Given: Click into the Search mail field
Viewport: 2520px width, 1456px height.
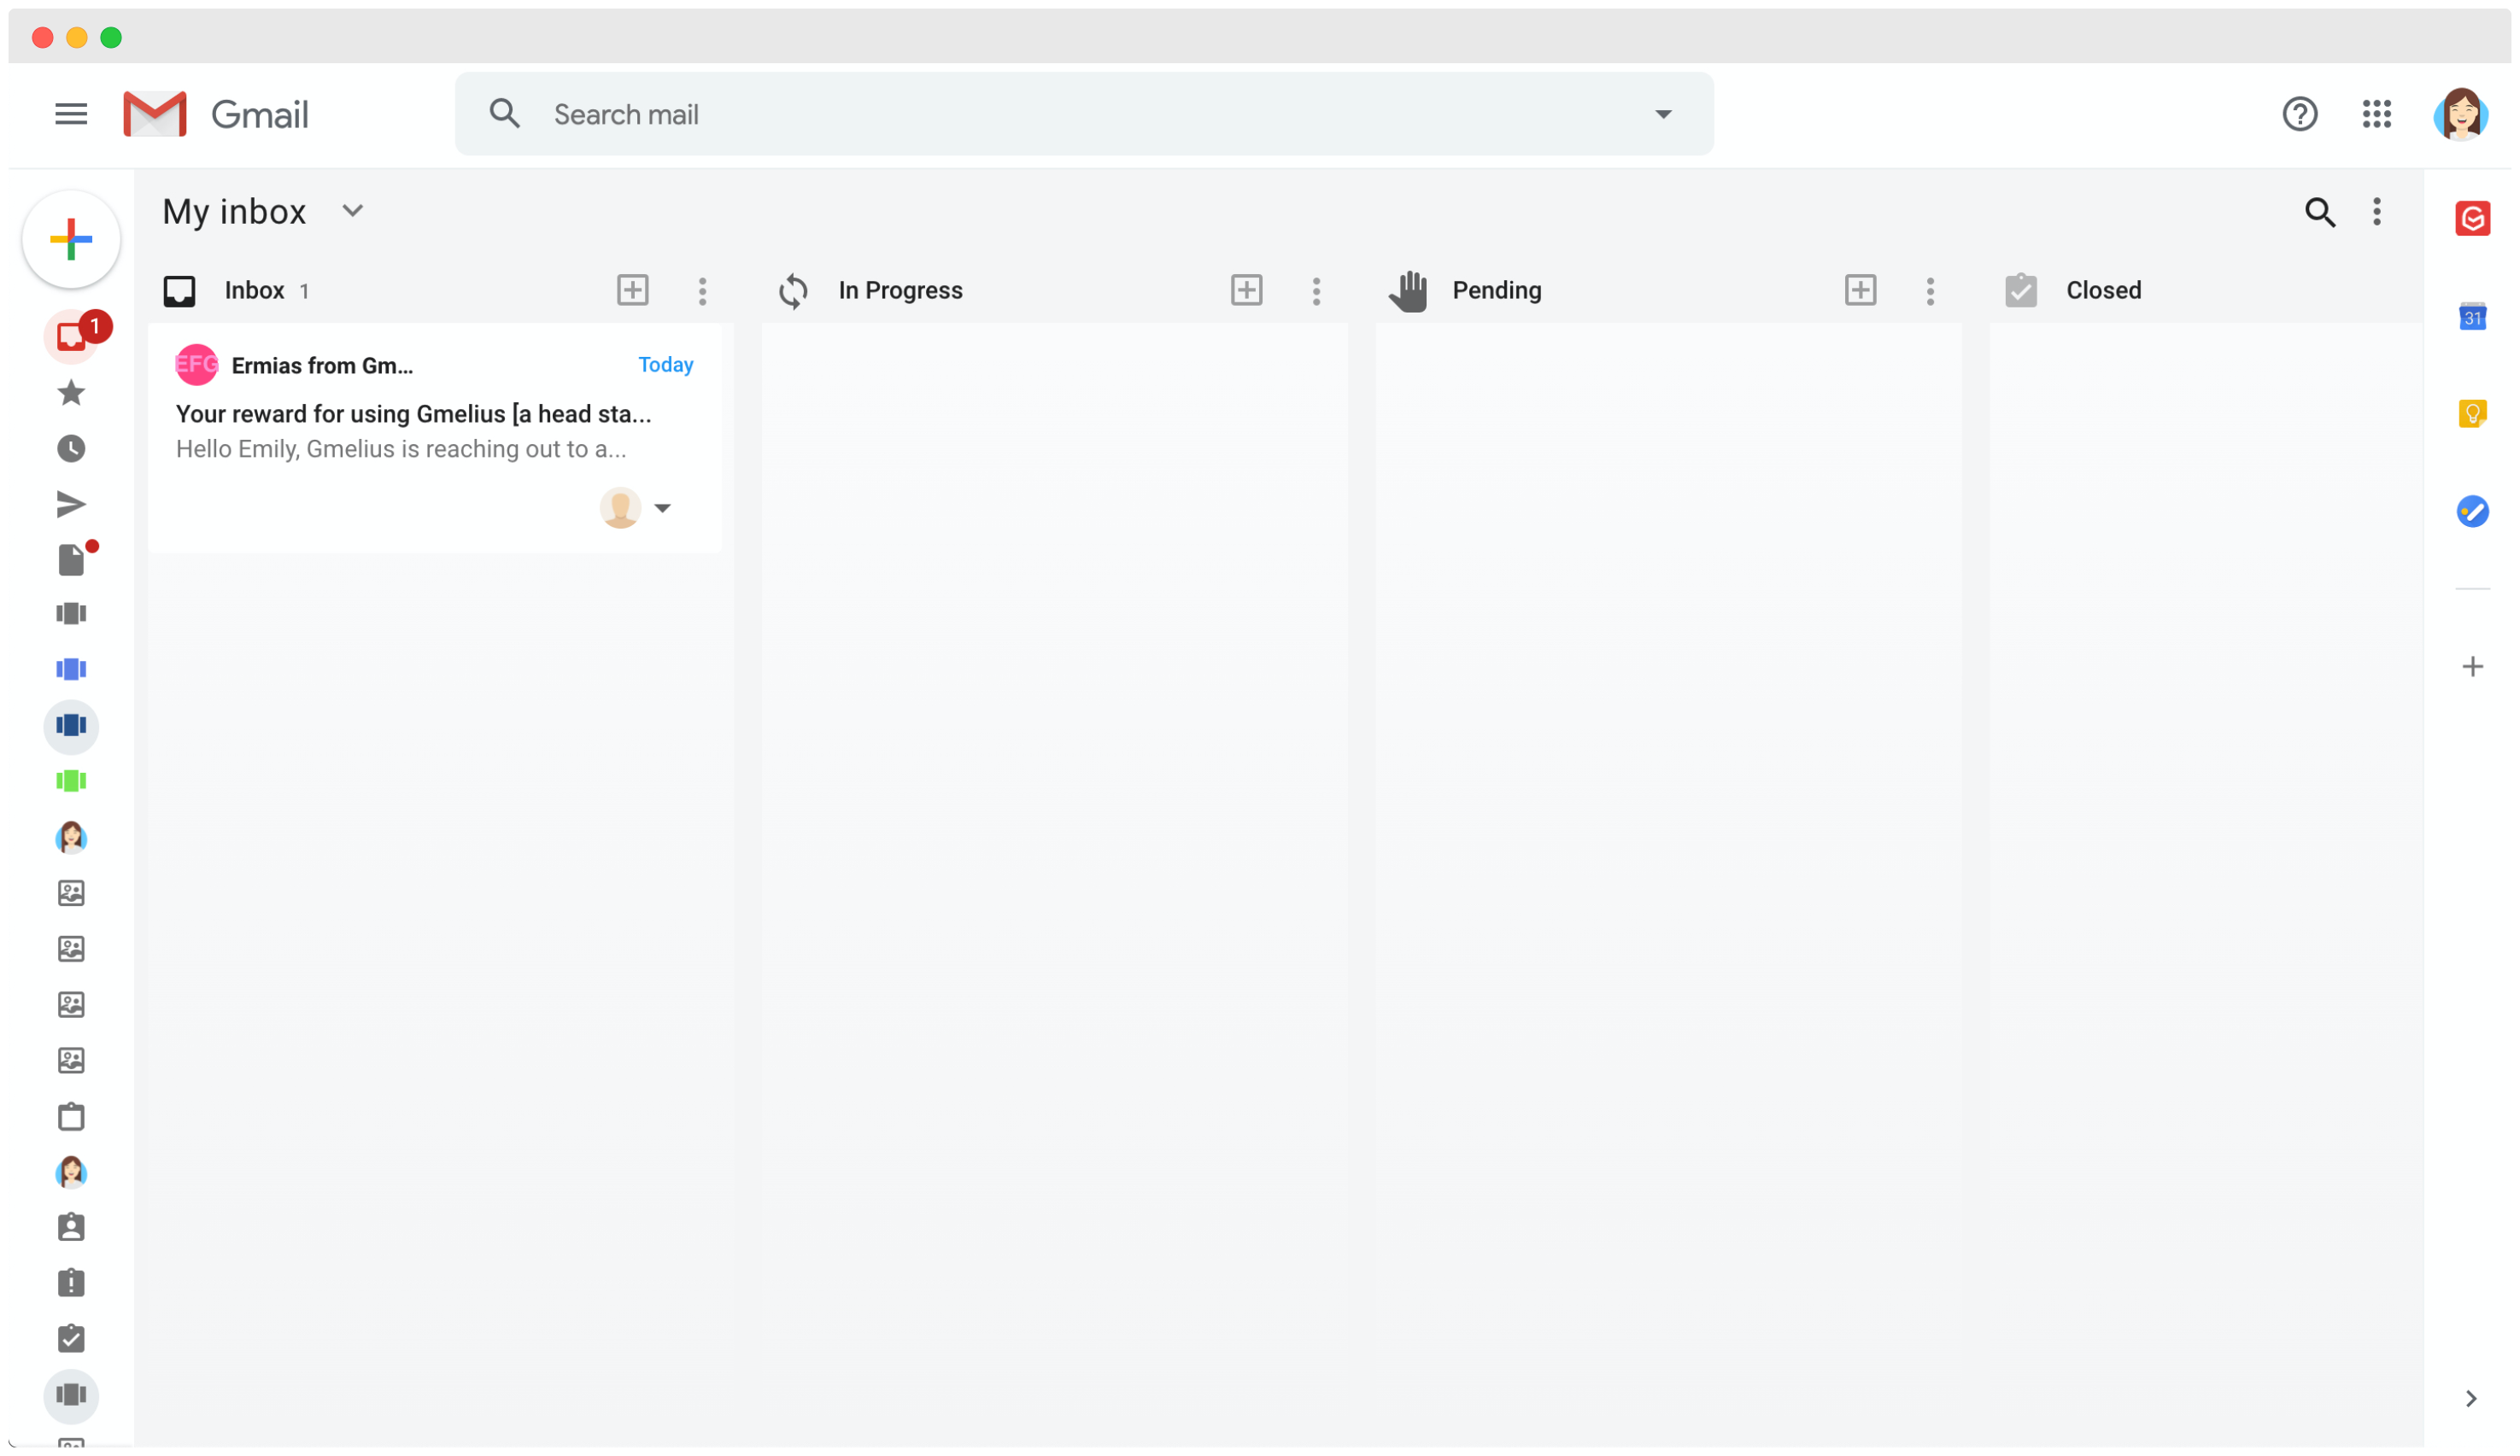Looking at the screenshot, I should point(1085,114).
